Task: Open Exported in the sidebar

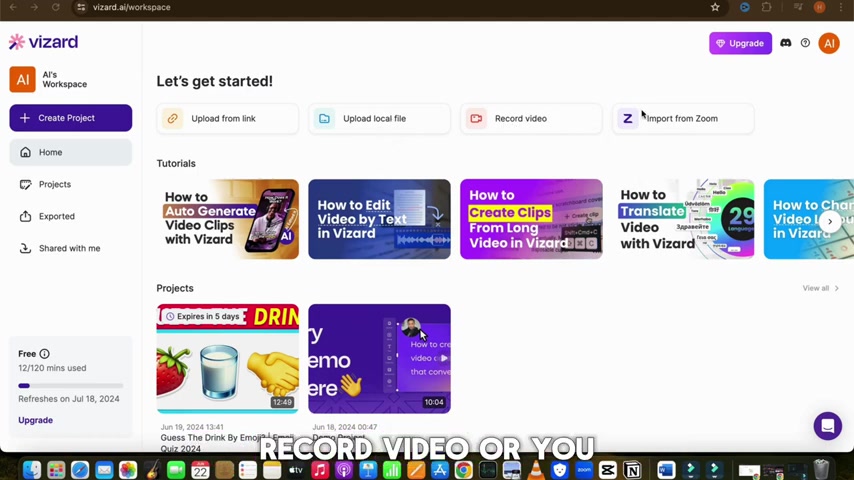Action: pyautogui.click(x=71, y=216)
